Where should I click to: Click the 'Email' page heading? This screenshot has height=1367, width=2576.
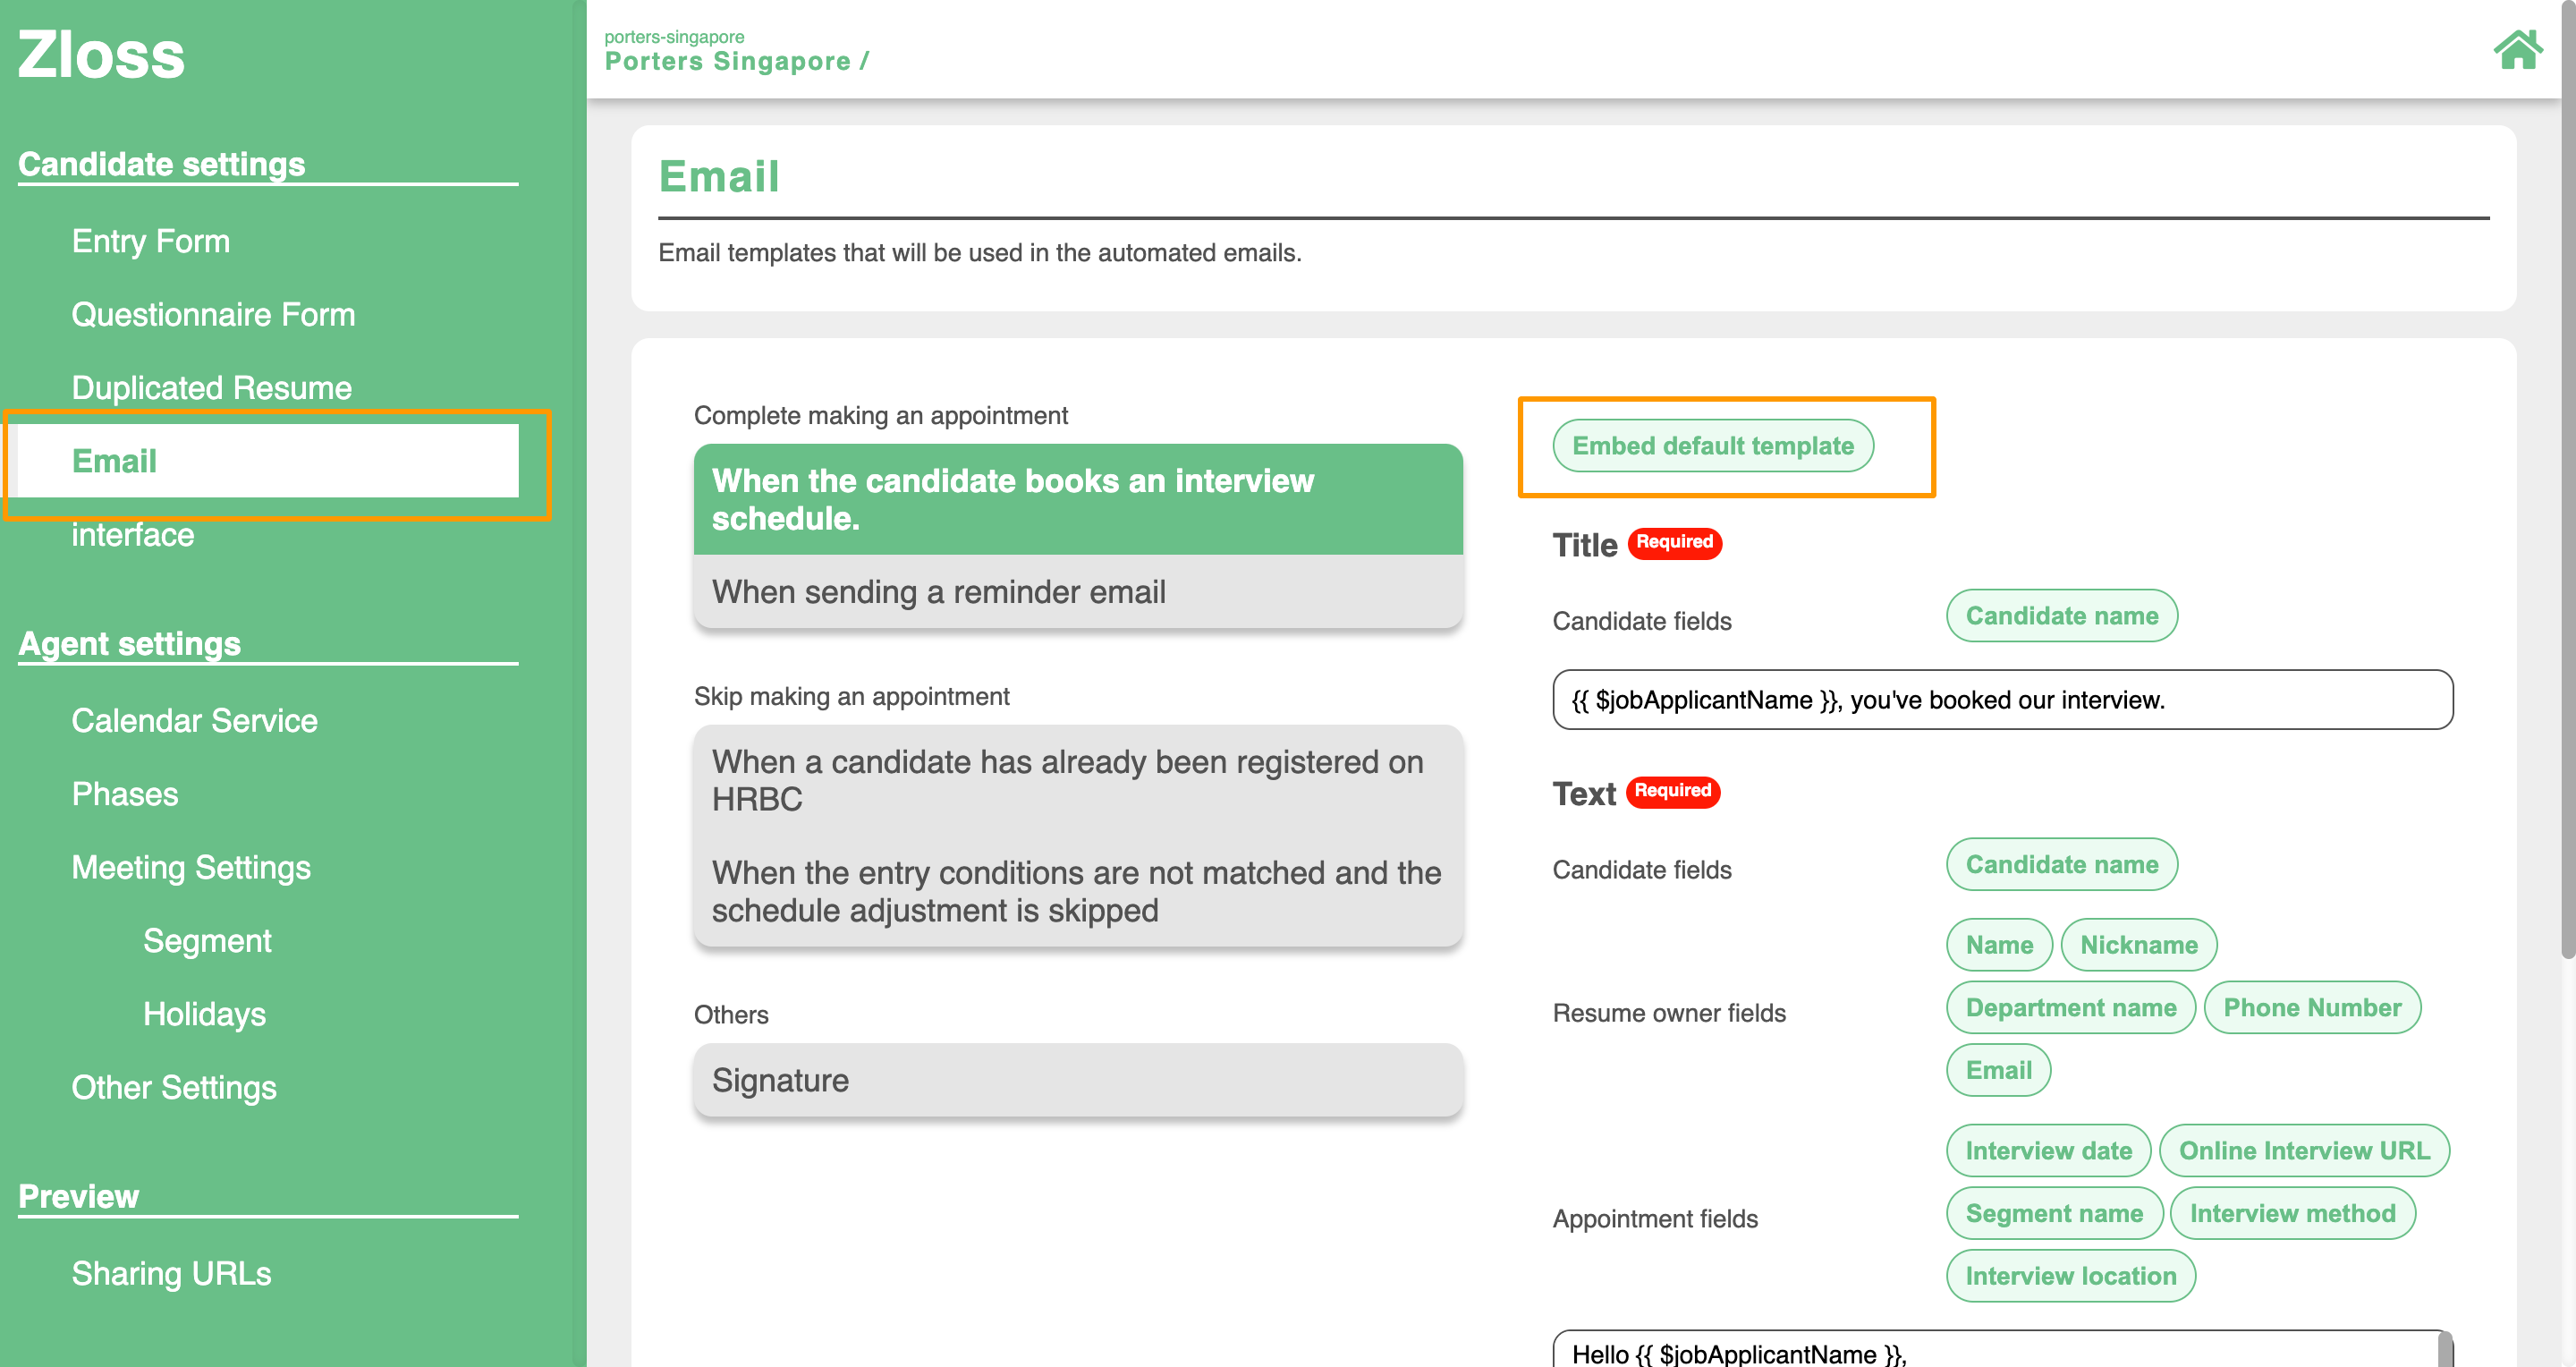pyautogui.click(x=718, y=176)
